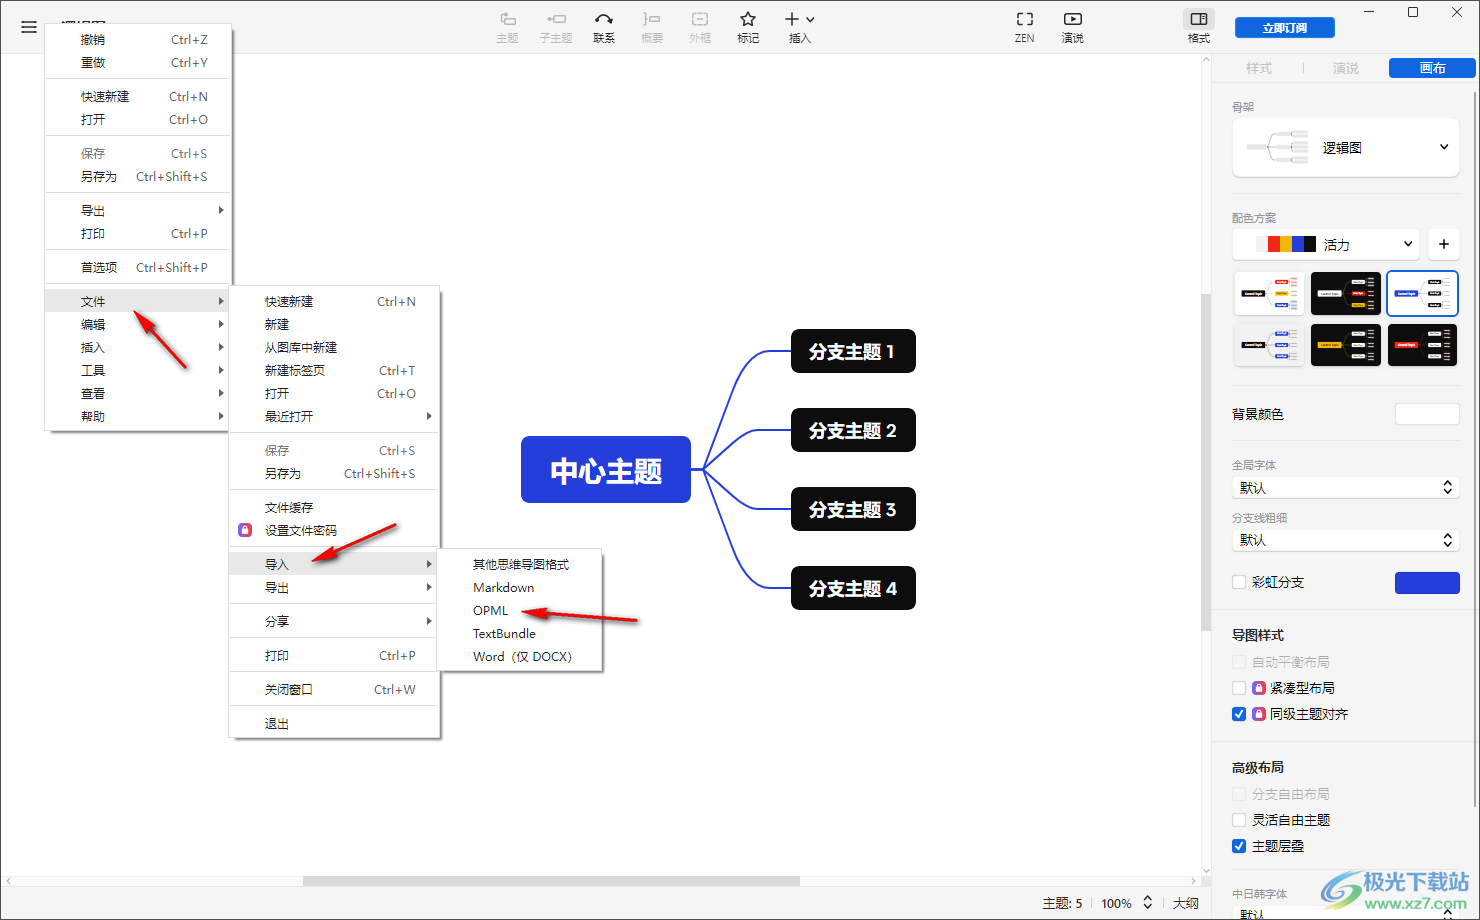Select the 中心主题 central node
This screenshot has height=920, width=1480.
tap(606, 469)
